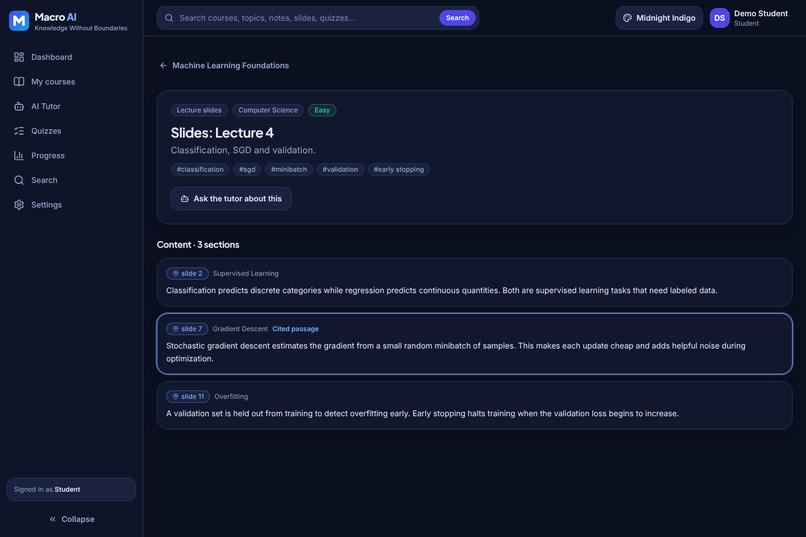Image resolution: width=806 pixels, height=537 pixels.
Task: Select the #validation hashtag
Action: 340,170
